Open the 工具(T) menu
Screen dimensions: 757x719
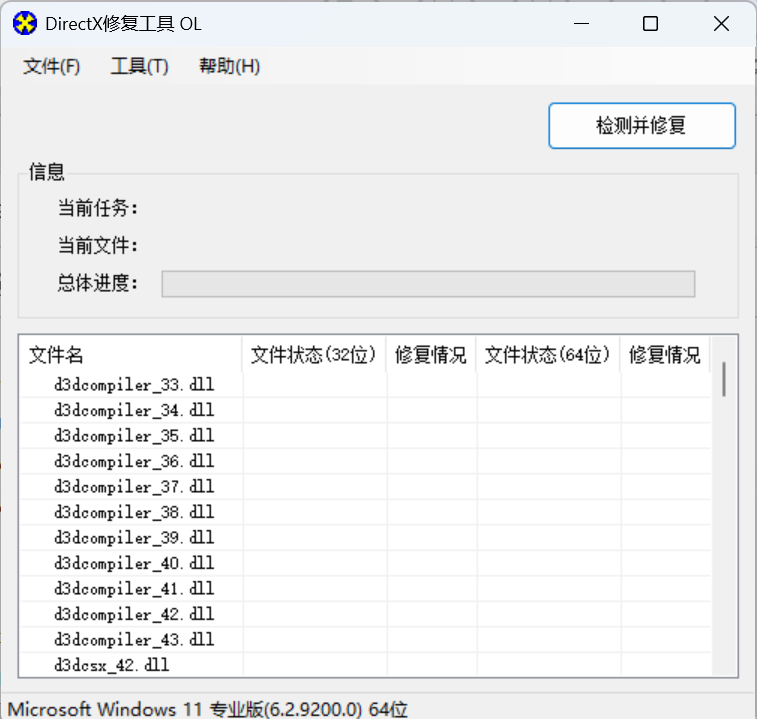coord(140,66)
